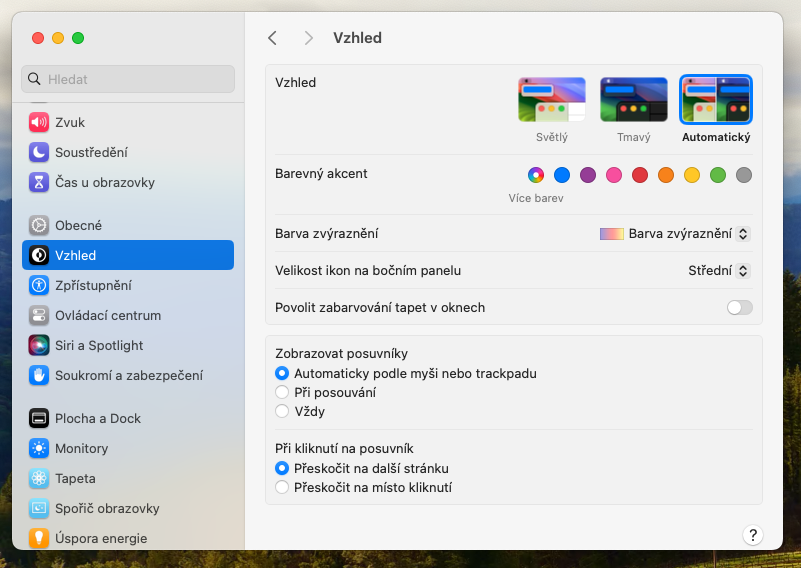Image resolution: width=801 pixels, height=568 pixels.
Task: Choose the red accent color
Action: click(x=640, y=175)
